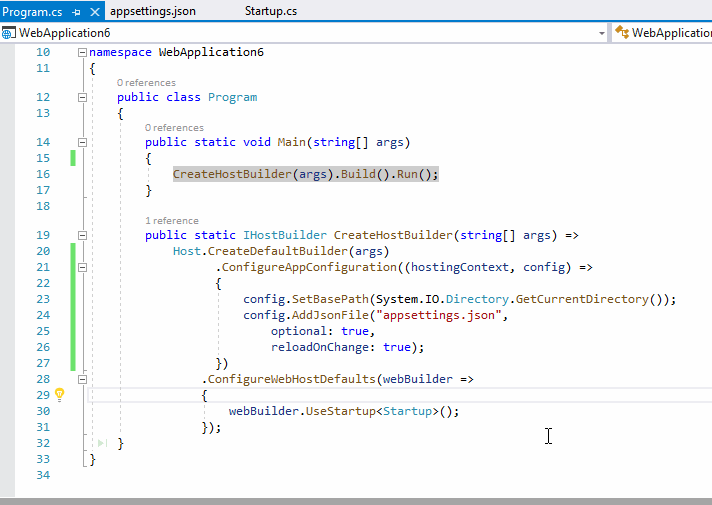The image size is (712, 505).
Task: Open the Startup.cs tab
Action: [x=271, y=11]
